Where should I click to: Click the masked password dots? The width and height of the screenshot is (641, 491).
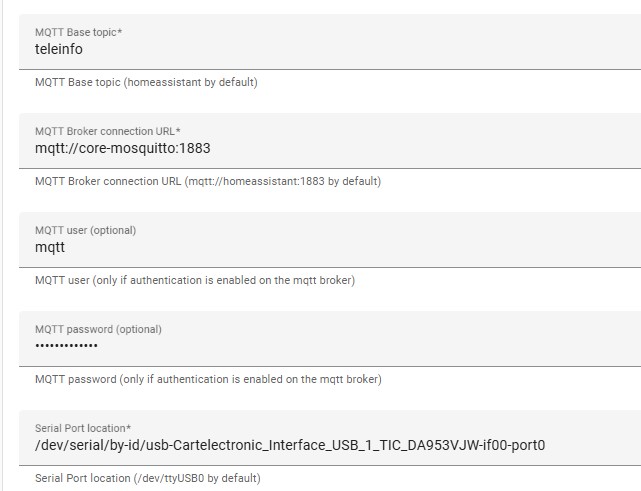tap(66, 346)
